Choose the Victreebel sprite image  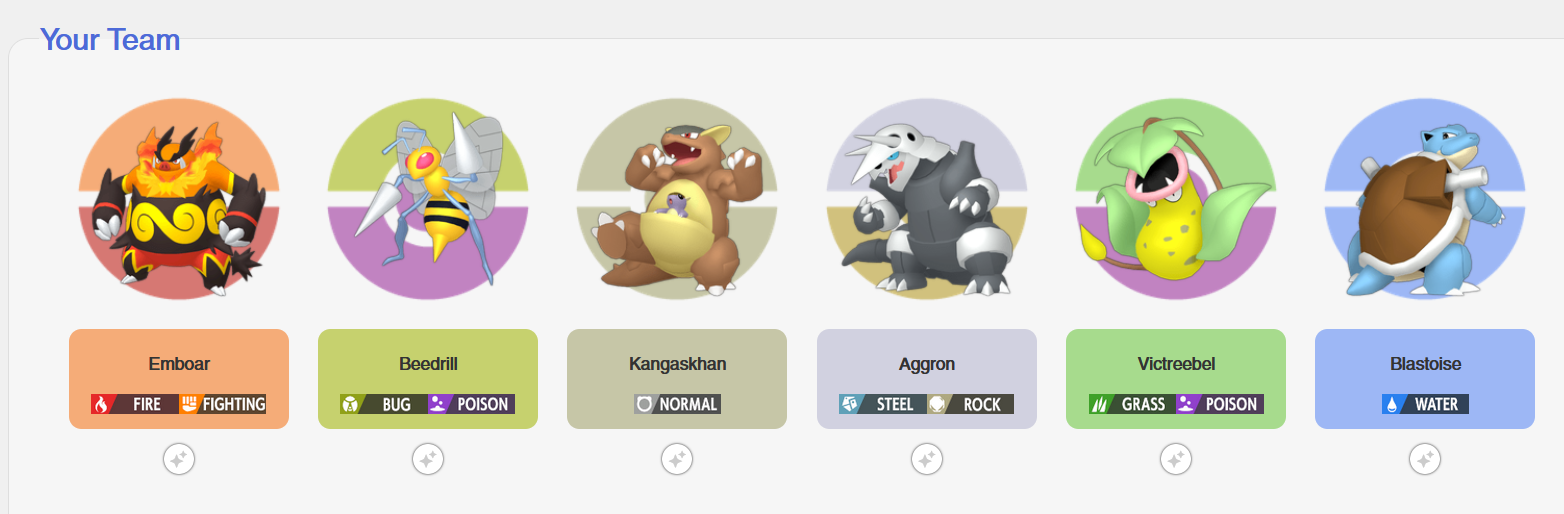pos(1176,199)
